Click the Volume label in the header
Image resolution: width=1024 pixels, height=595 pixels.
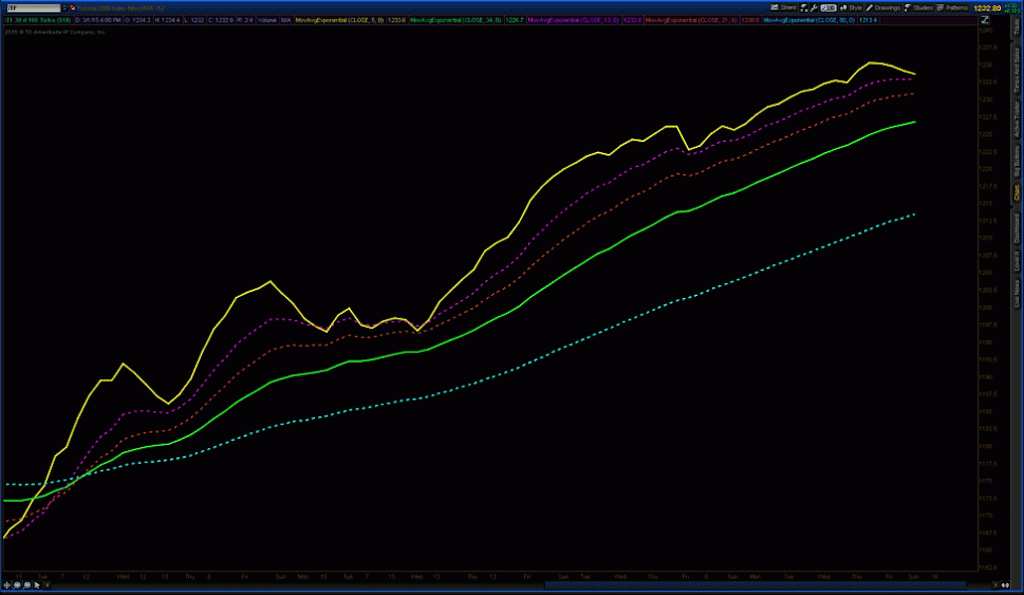pyautogui.click(x=266, y=20)
